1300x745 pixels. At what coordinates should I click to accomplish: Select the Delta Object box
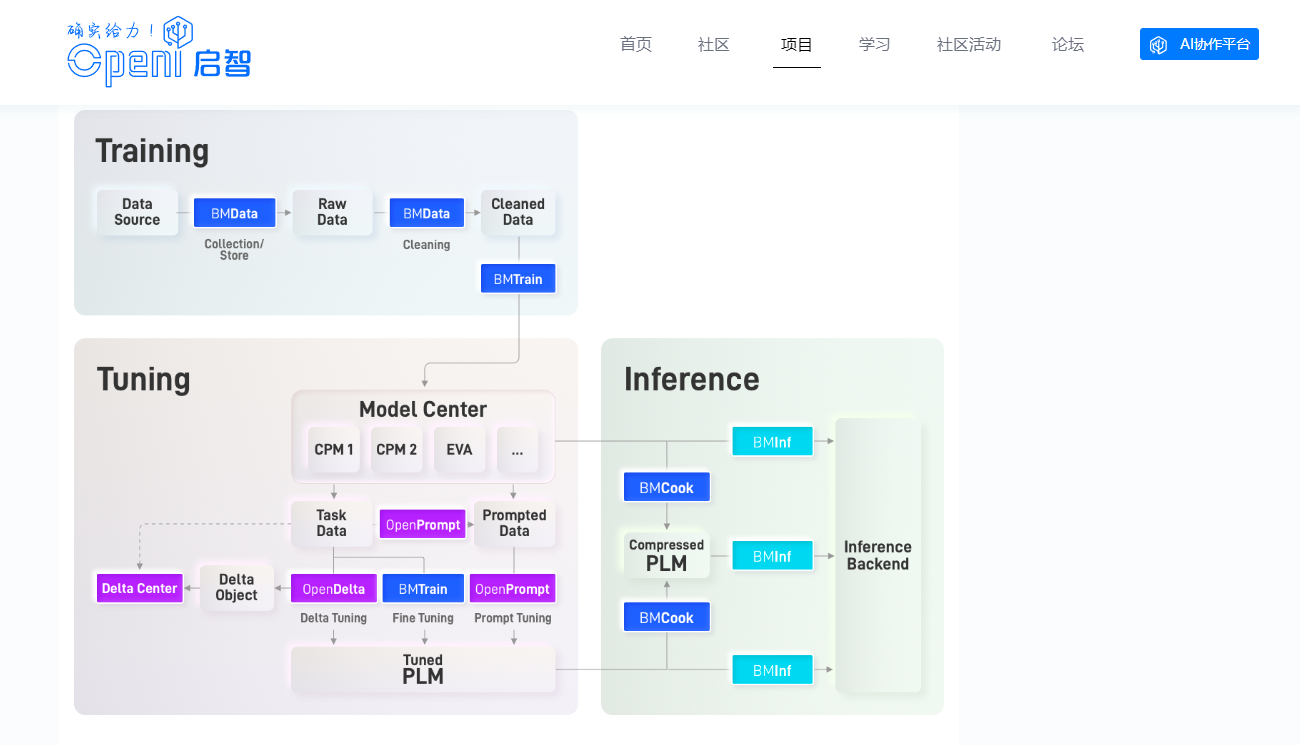tap(237, 587)
